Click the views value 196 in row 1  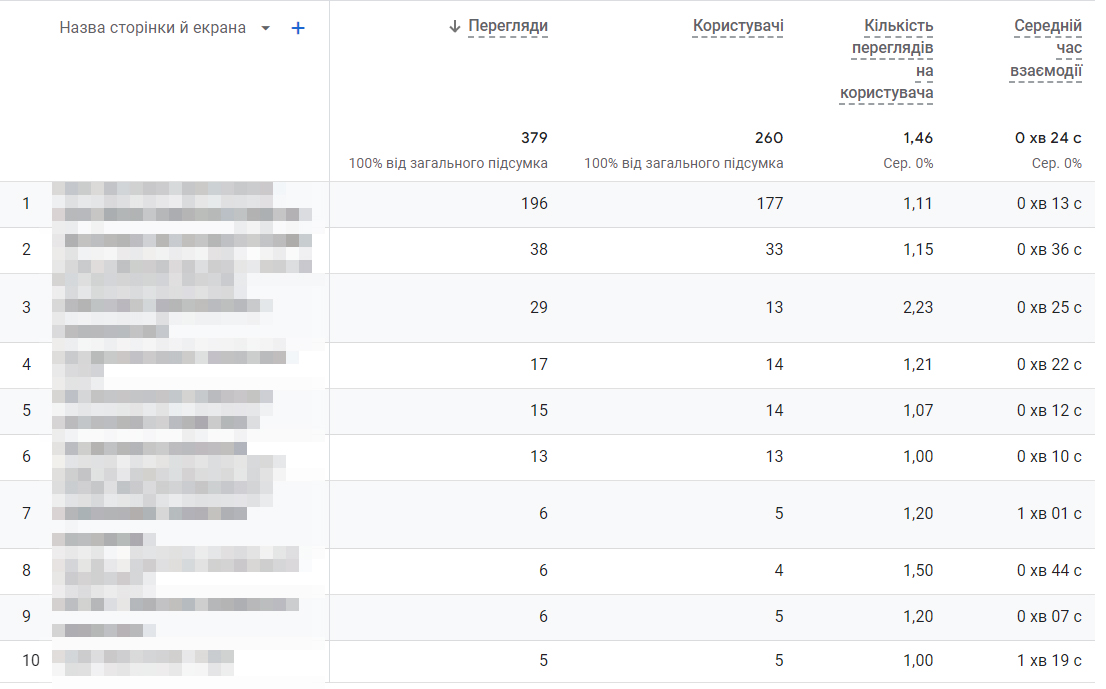[534, 204]
